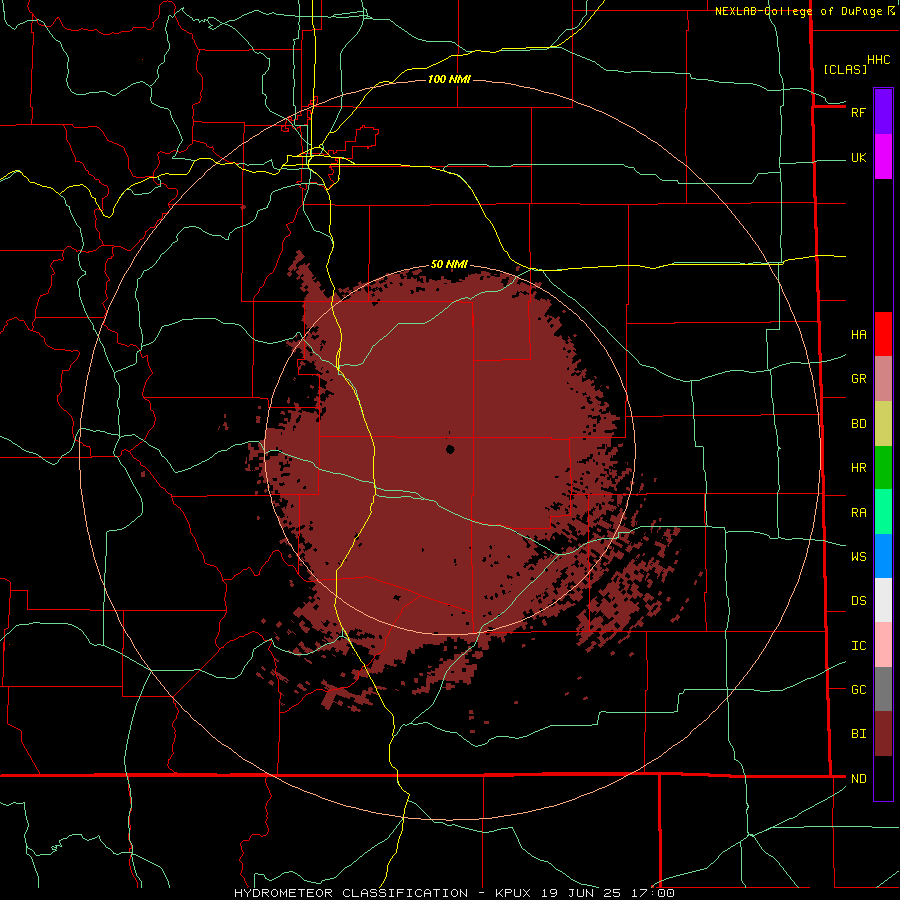Click the WS blue legend color block

coord(883,556)
